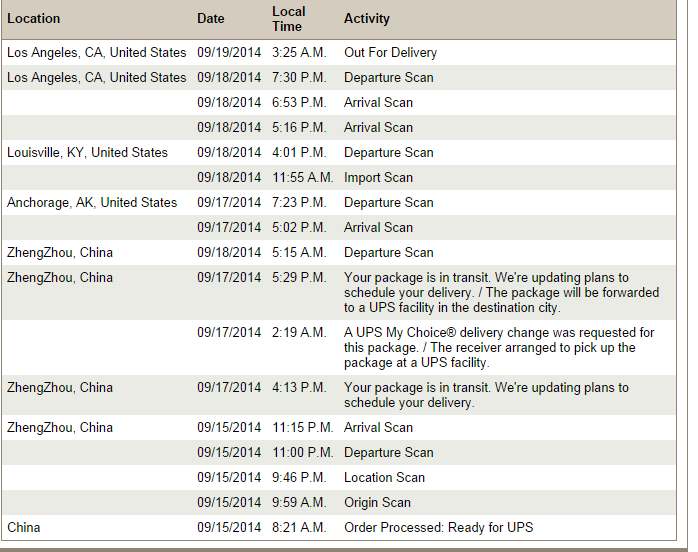Select the 8:21 A.M. time cell
The height and width of the screenshot is (552, 698).
pyautogui.click(x=299, y=528)
